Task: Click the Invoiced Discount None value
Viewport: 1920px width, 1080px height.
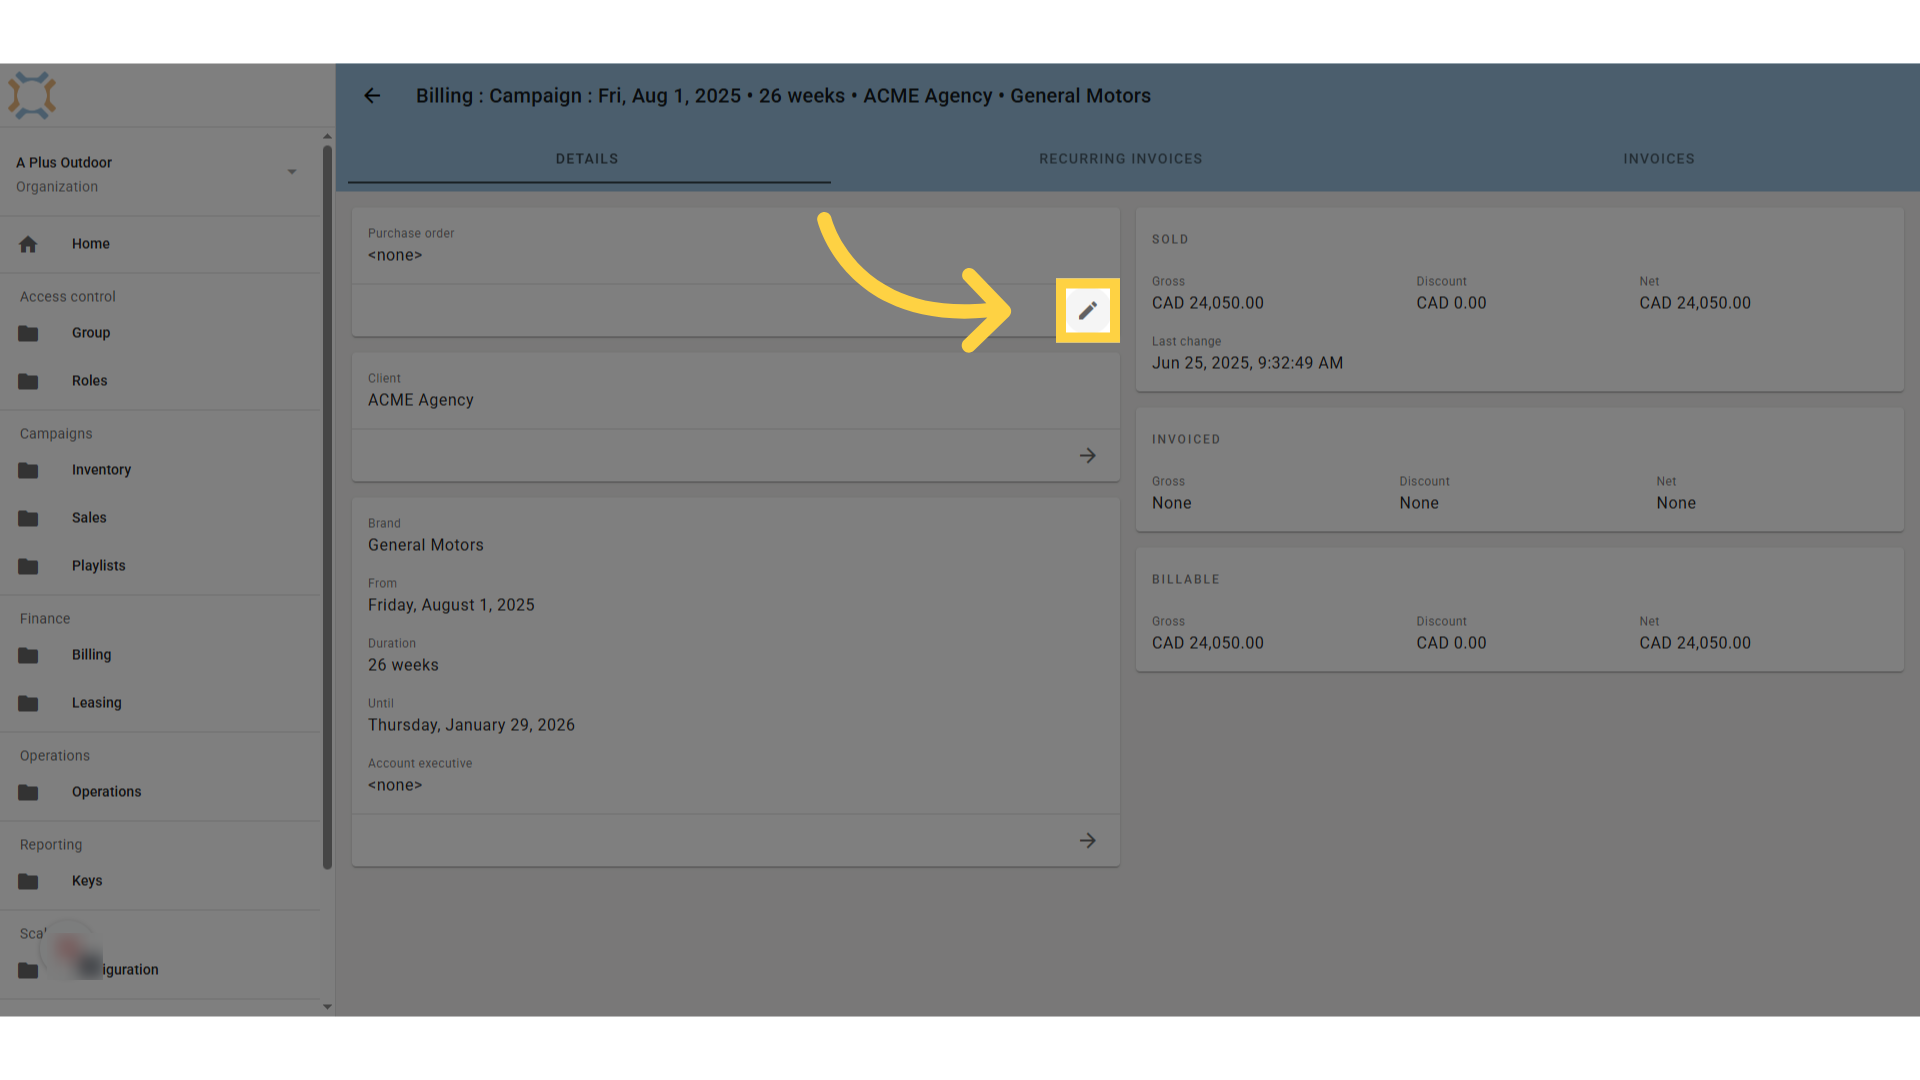Action: pos(1419,503)
